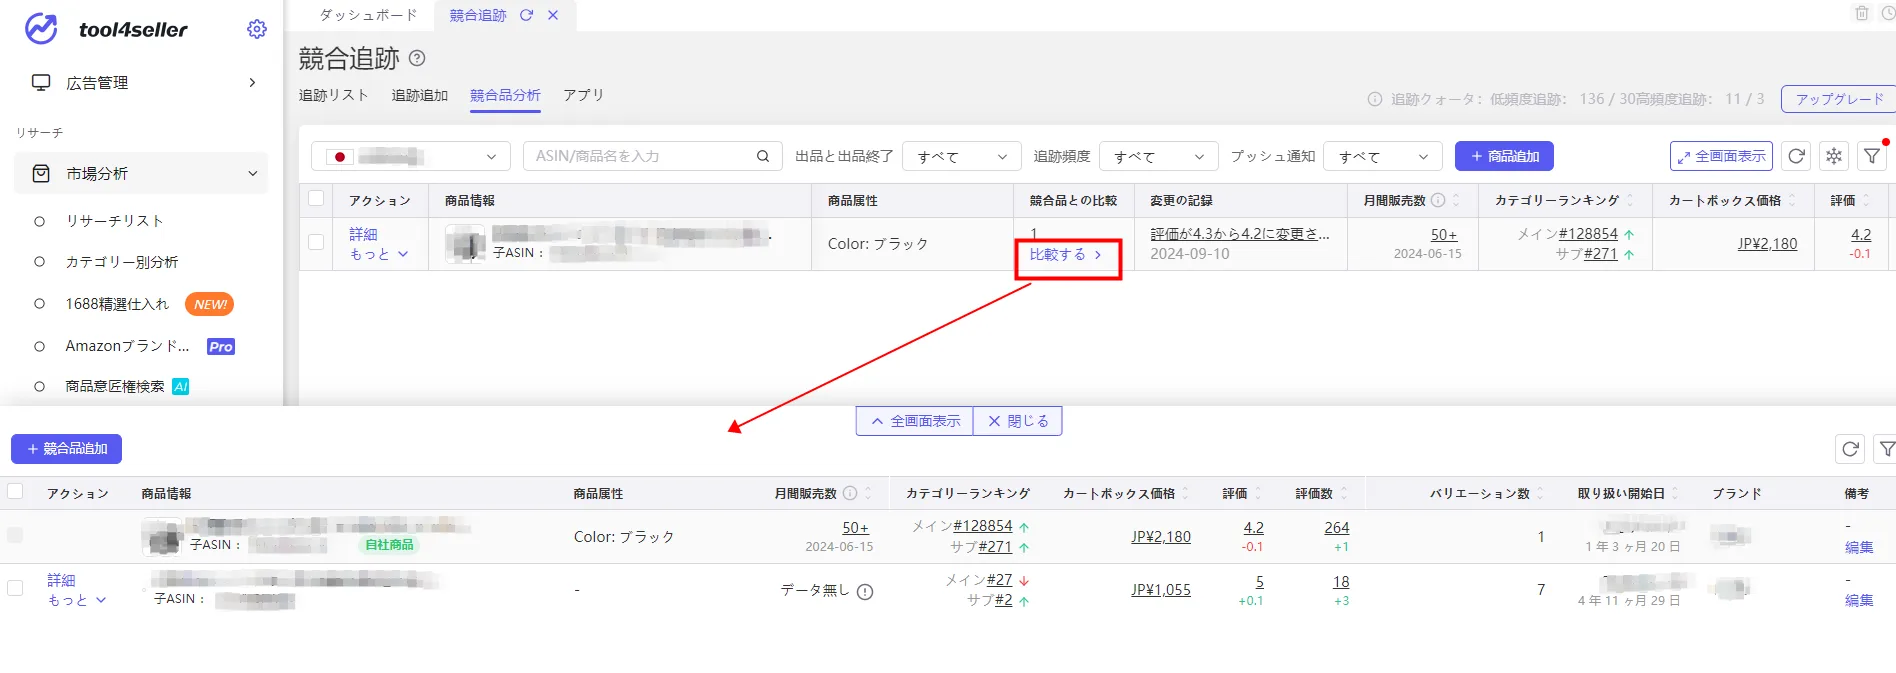The height and width of the screenshot is (673, 1896).
Task: Check the second competitor row checkbox
Action: coord(15,588)
